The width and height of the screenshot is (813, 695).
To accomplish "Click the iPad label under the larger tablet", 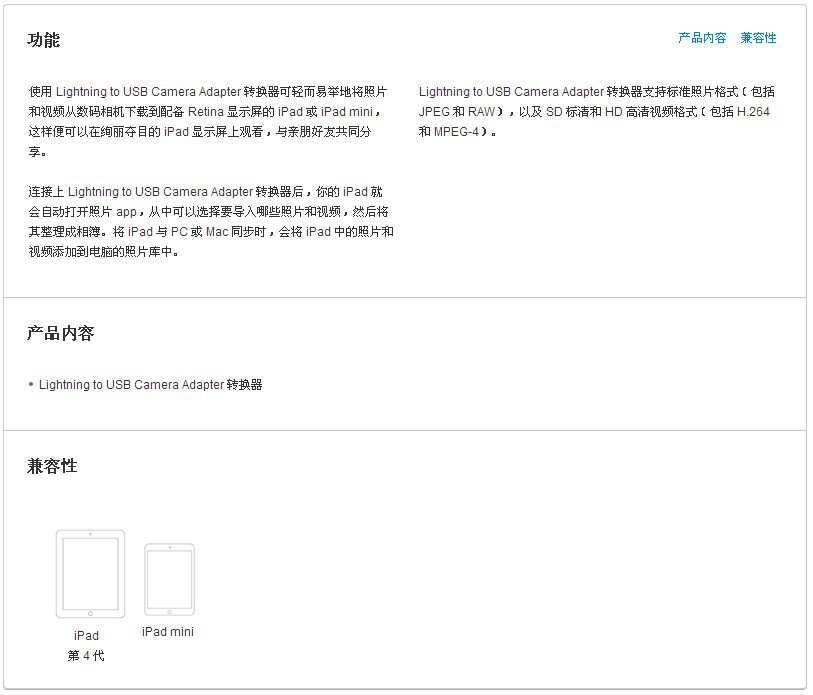I will pyautogui.click(x=86, y=636).
